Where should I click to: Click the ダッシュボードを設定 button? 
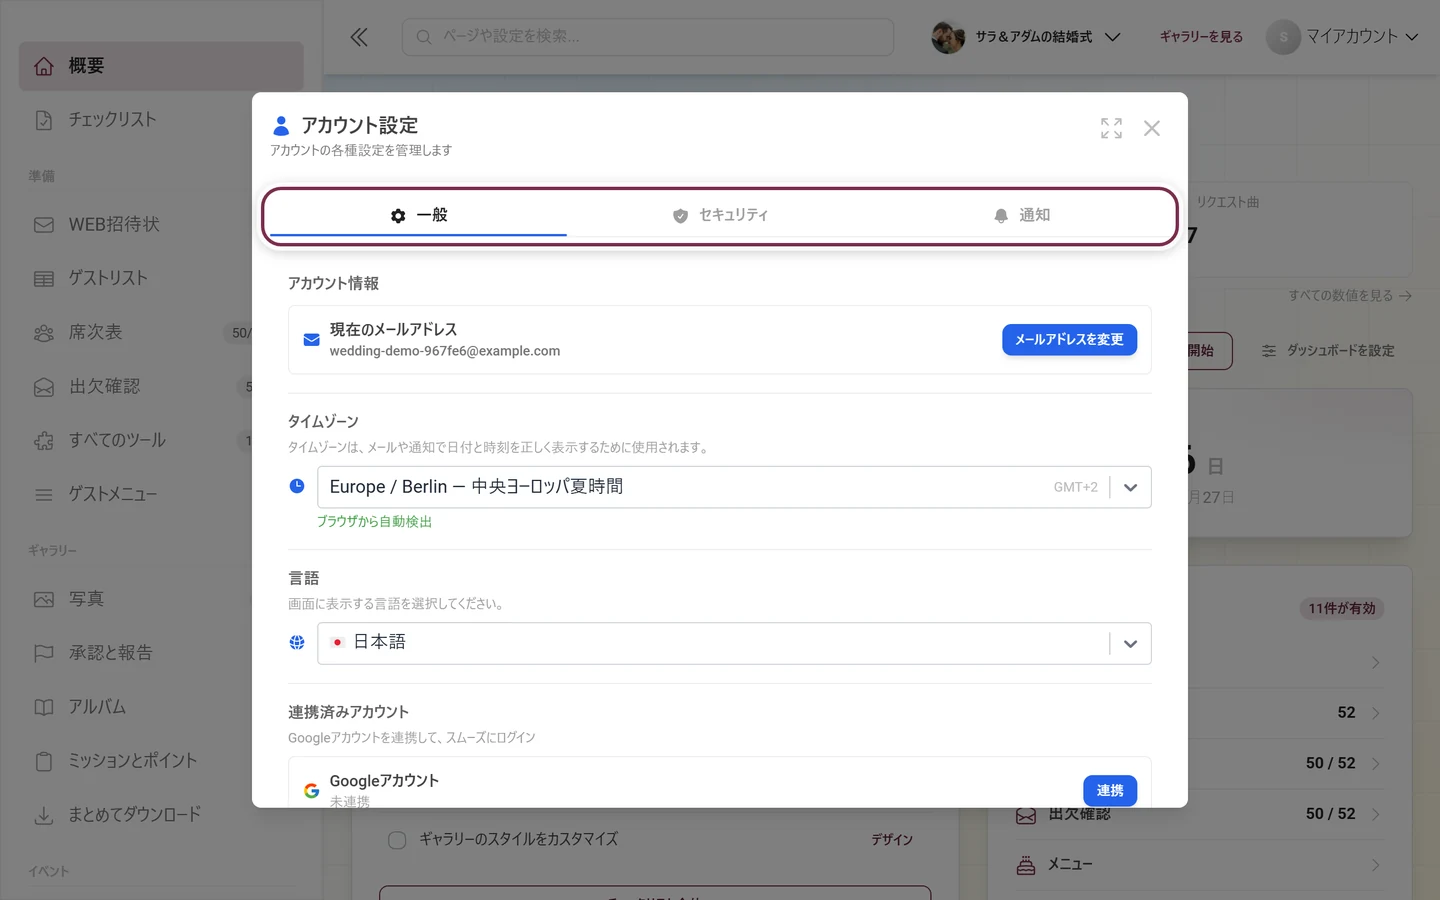1328,351
